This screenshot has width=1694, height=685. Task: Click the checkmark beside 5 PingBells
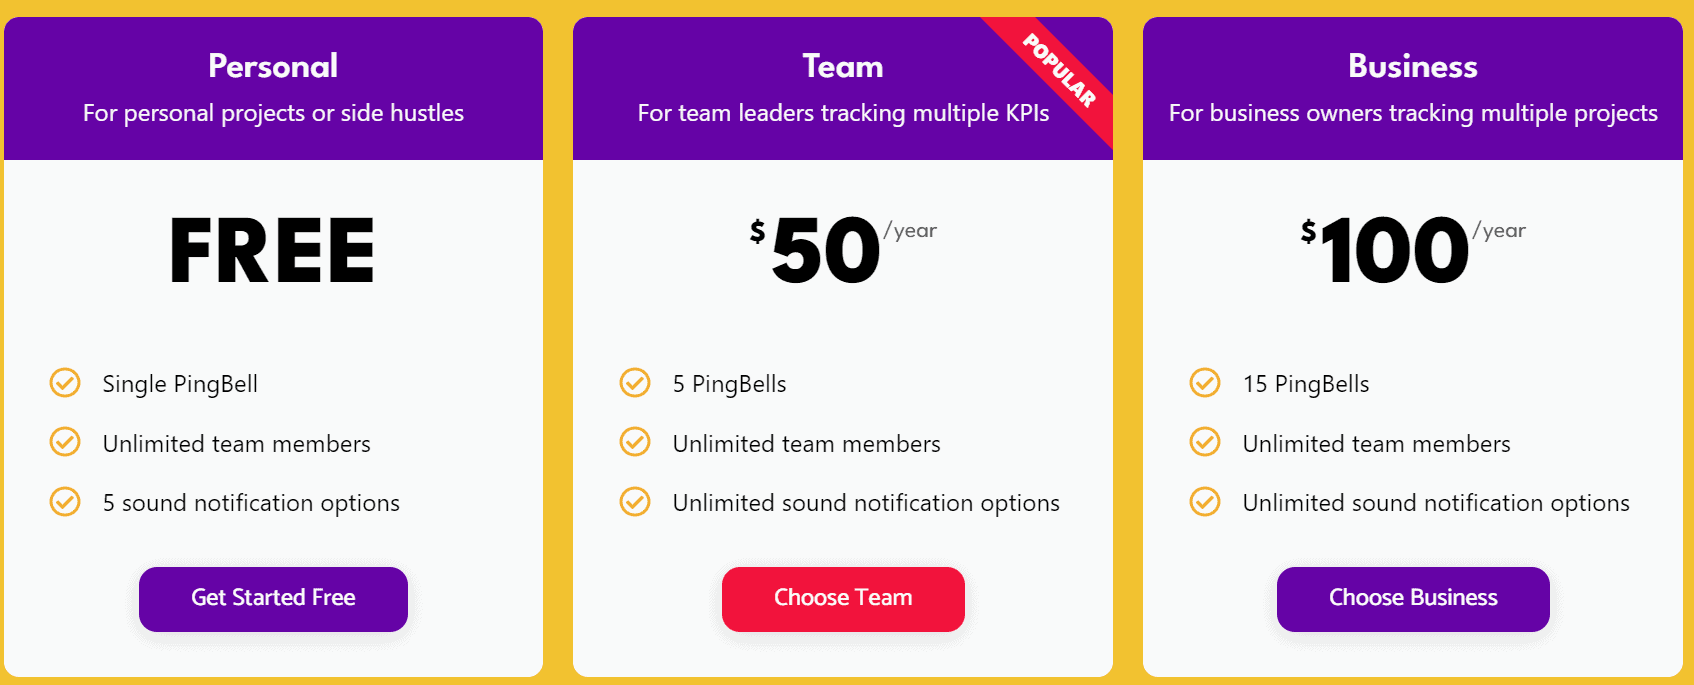635,383
